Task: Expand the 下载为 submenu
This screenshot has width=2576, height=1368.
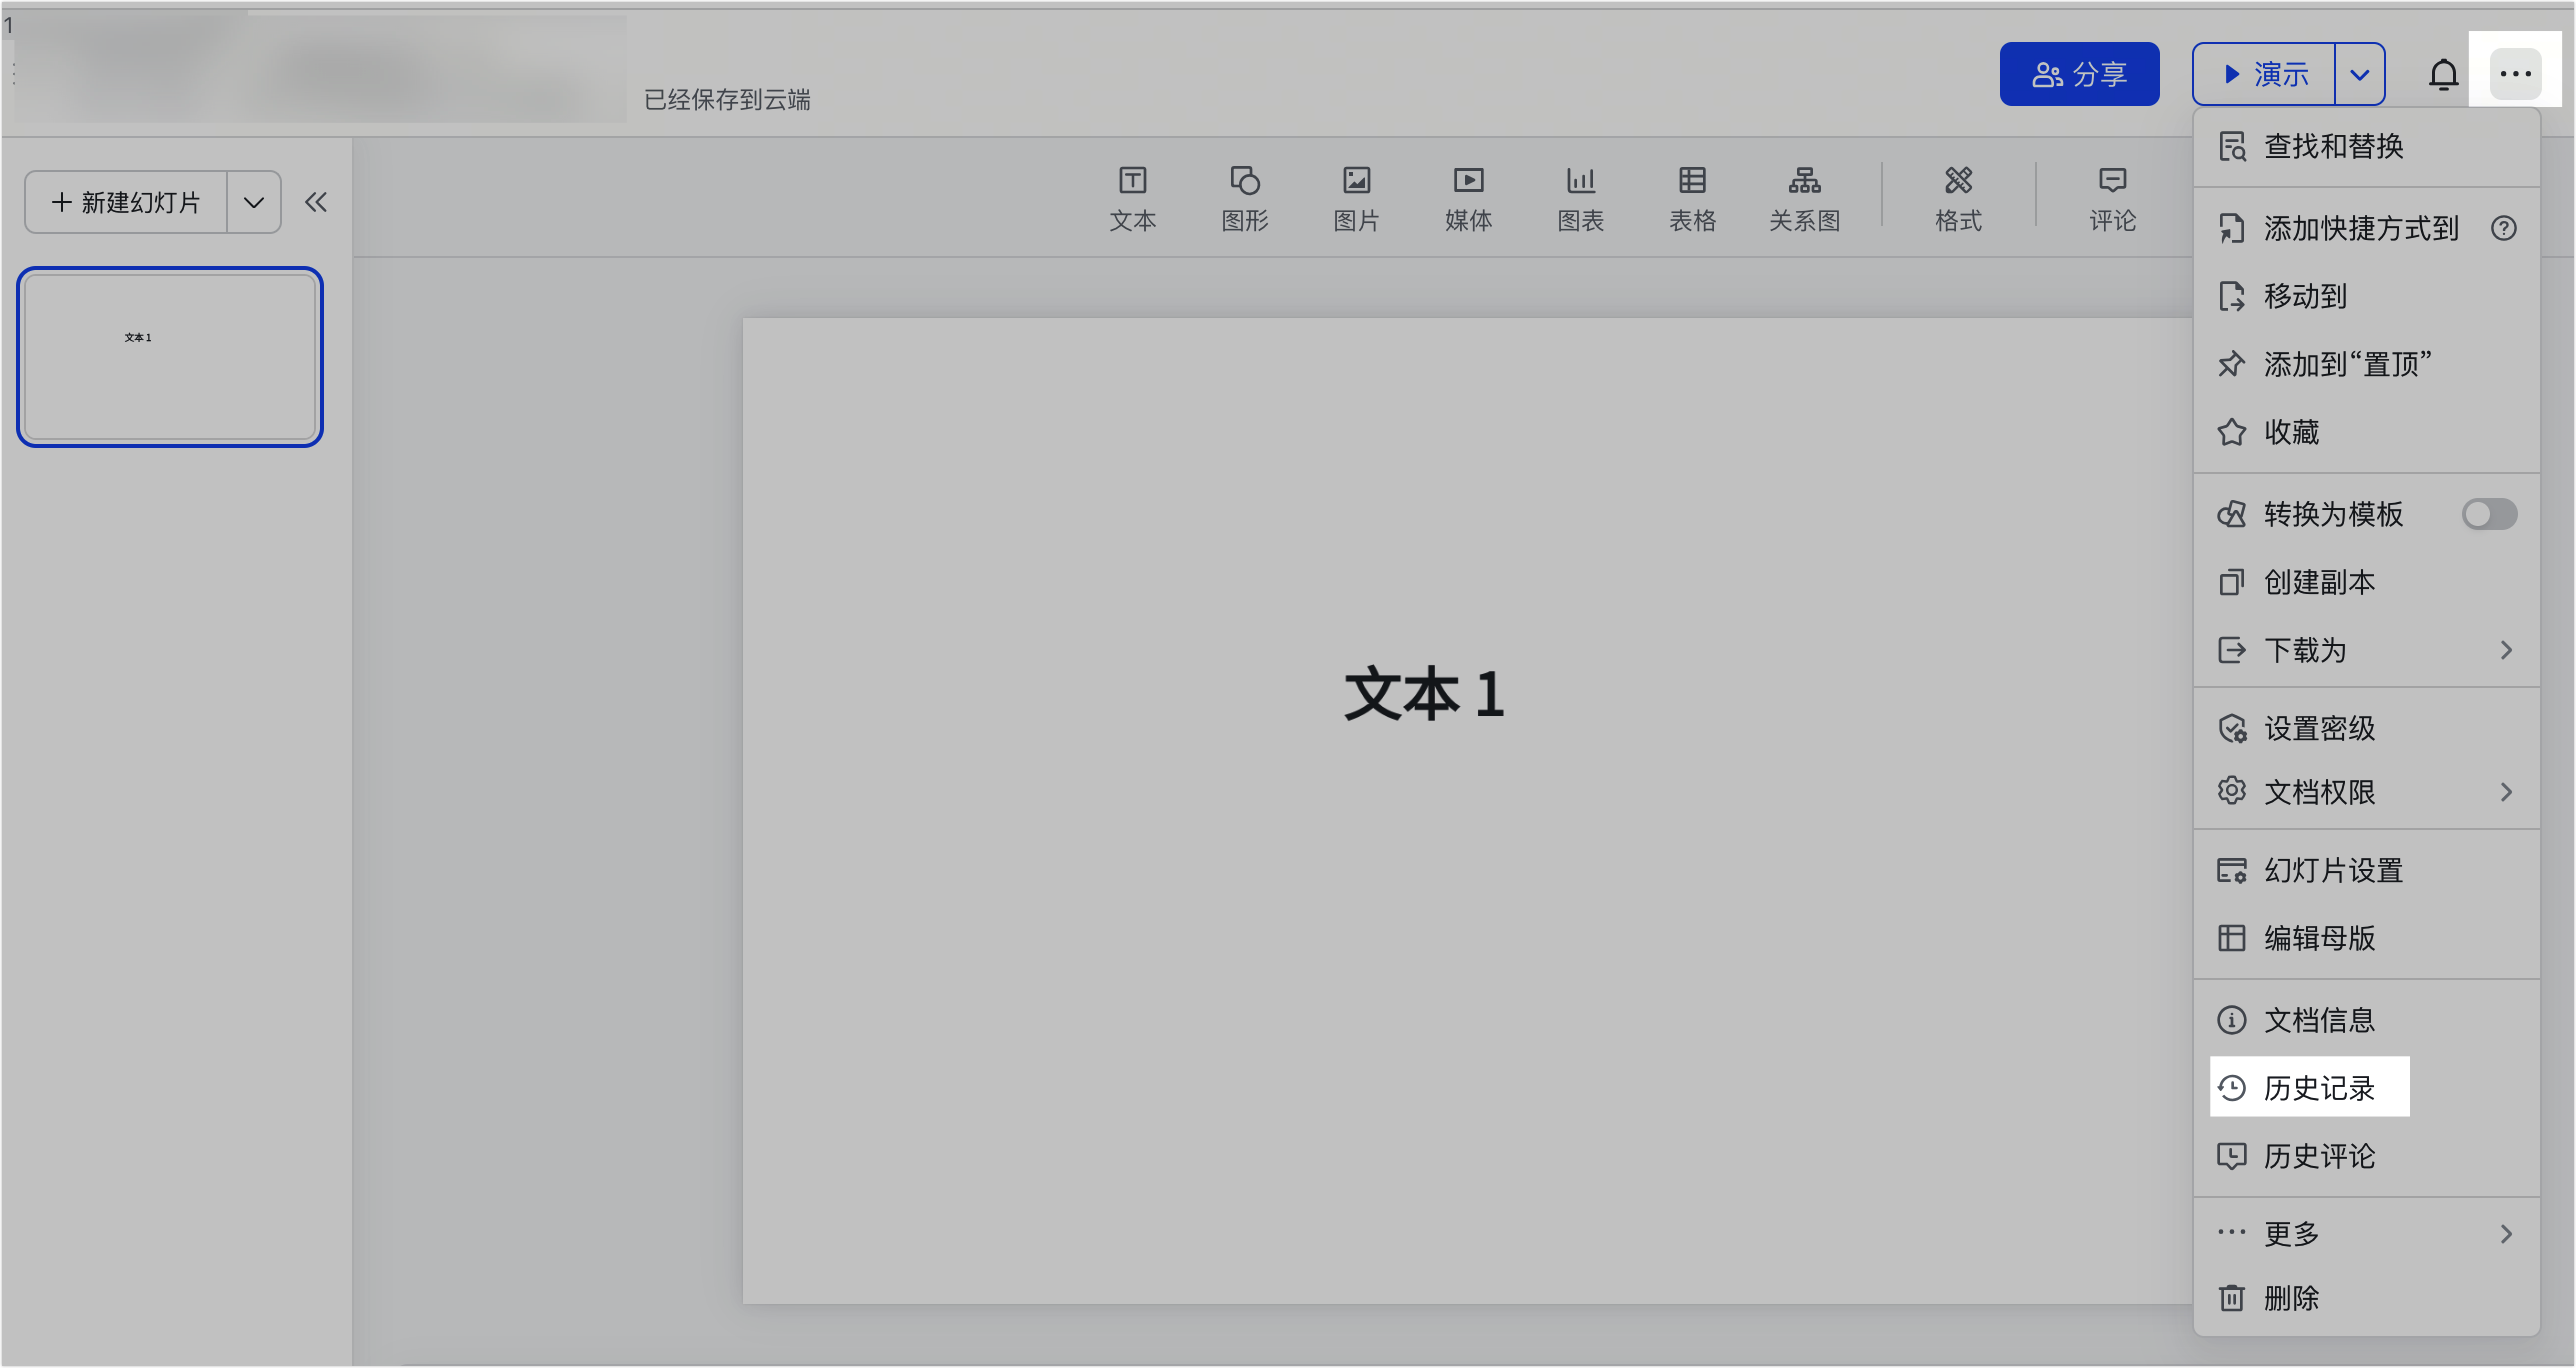Action: (x=2366, y=649)
